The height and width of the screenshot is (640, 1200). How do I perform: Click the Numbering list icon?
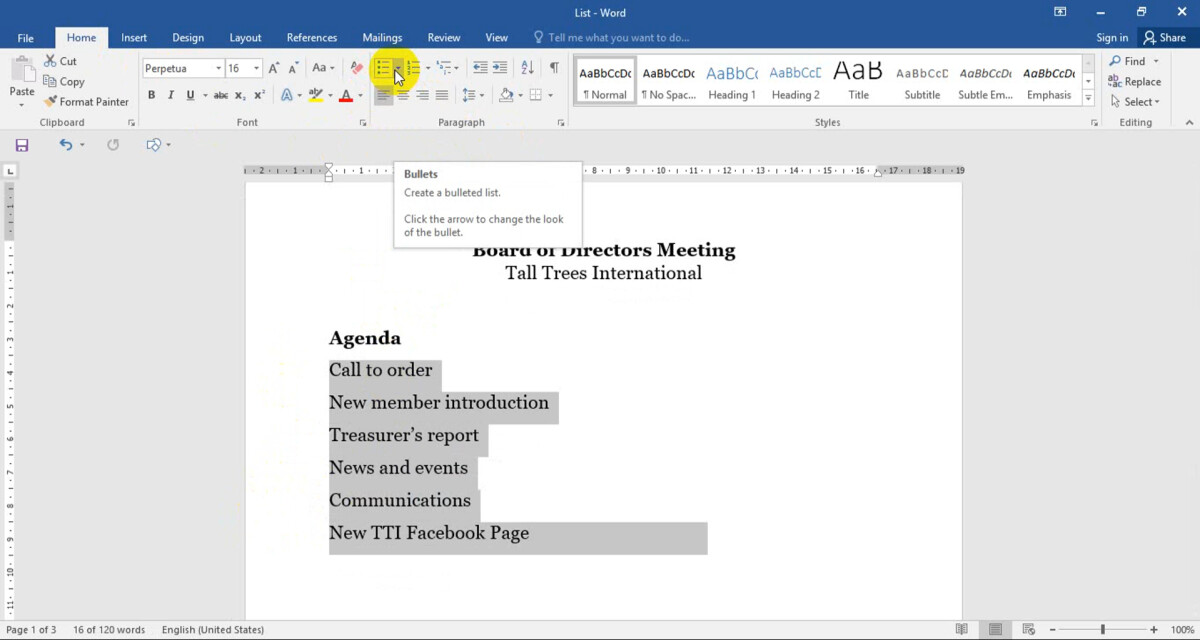pos(412,68)
